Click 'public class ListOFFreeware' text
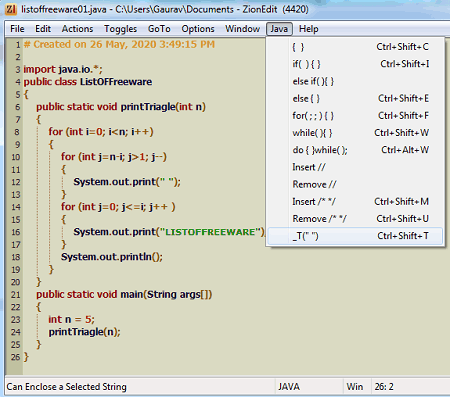450x397 pixels. pyautogui.click(x=88, y=82)
